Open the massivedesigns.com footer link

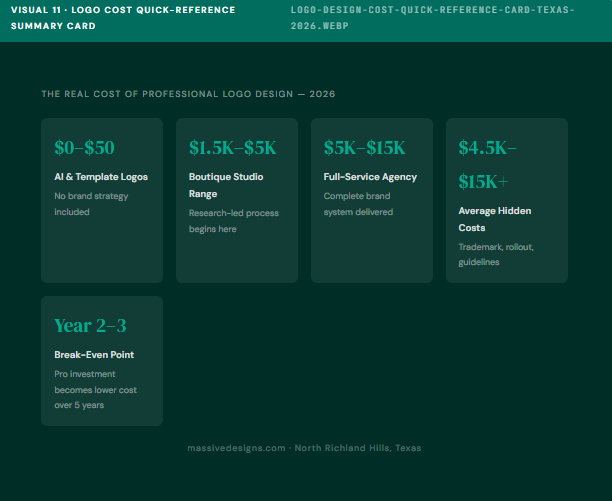click(x=236, y=448)
